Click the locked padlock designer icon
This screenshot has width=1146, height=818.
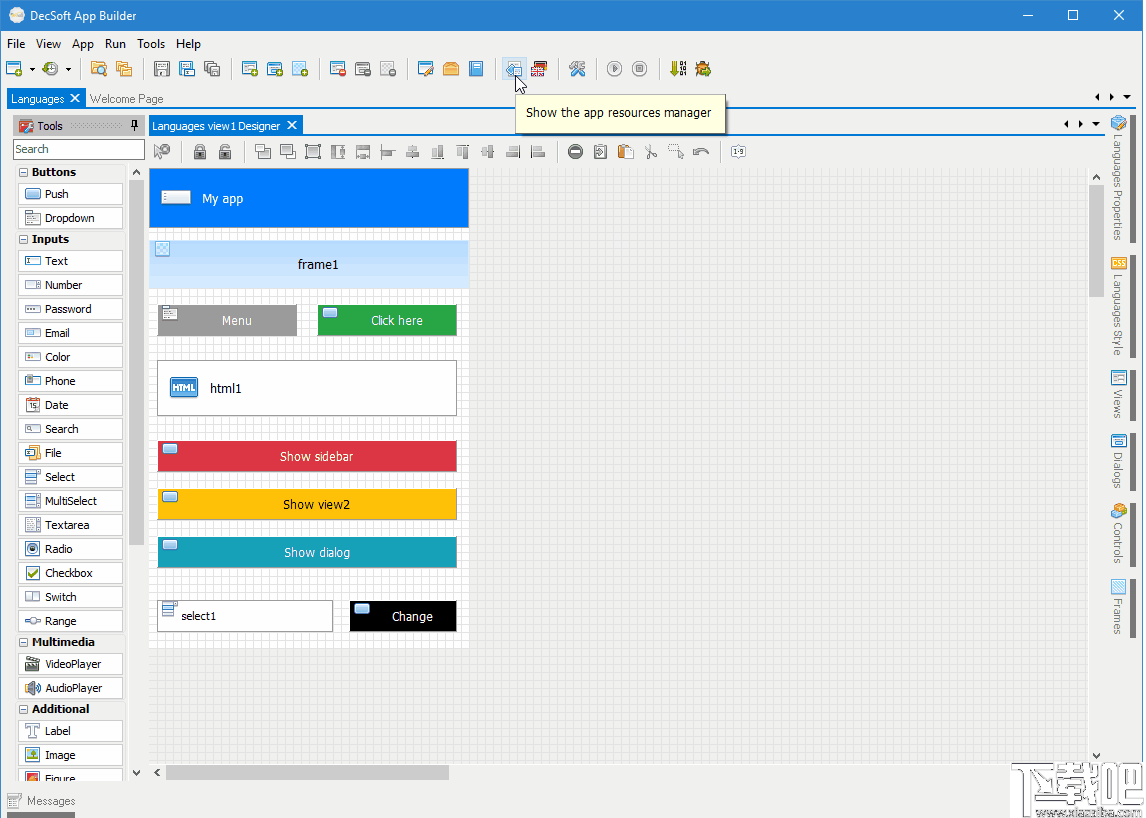(x=200, y=152)
